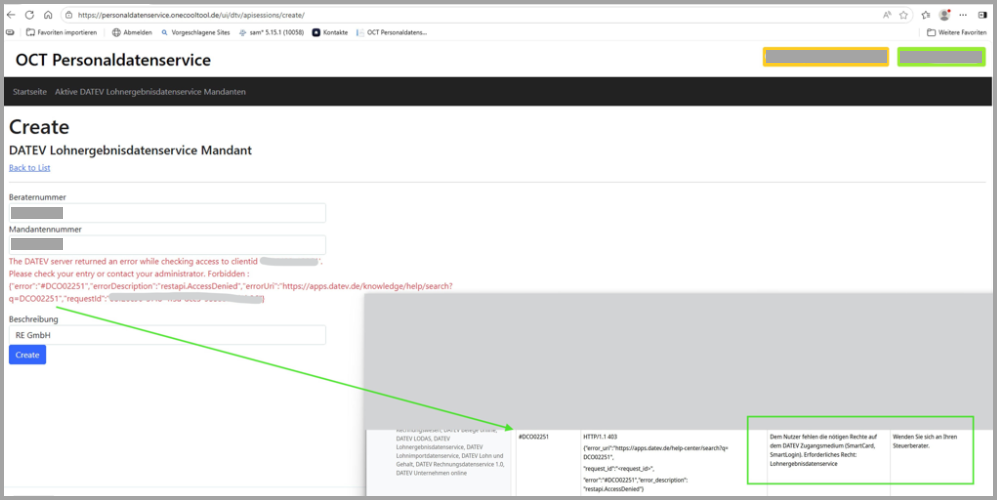Open the browser profile avatar
The image size is (997, 500).
click(946, 15)
